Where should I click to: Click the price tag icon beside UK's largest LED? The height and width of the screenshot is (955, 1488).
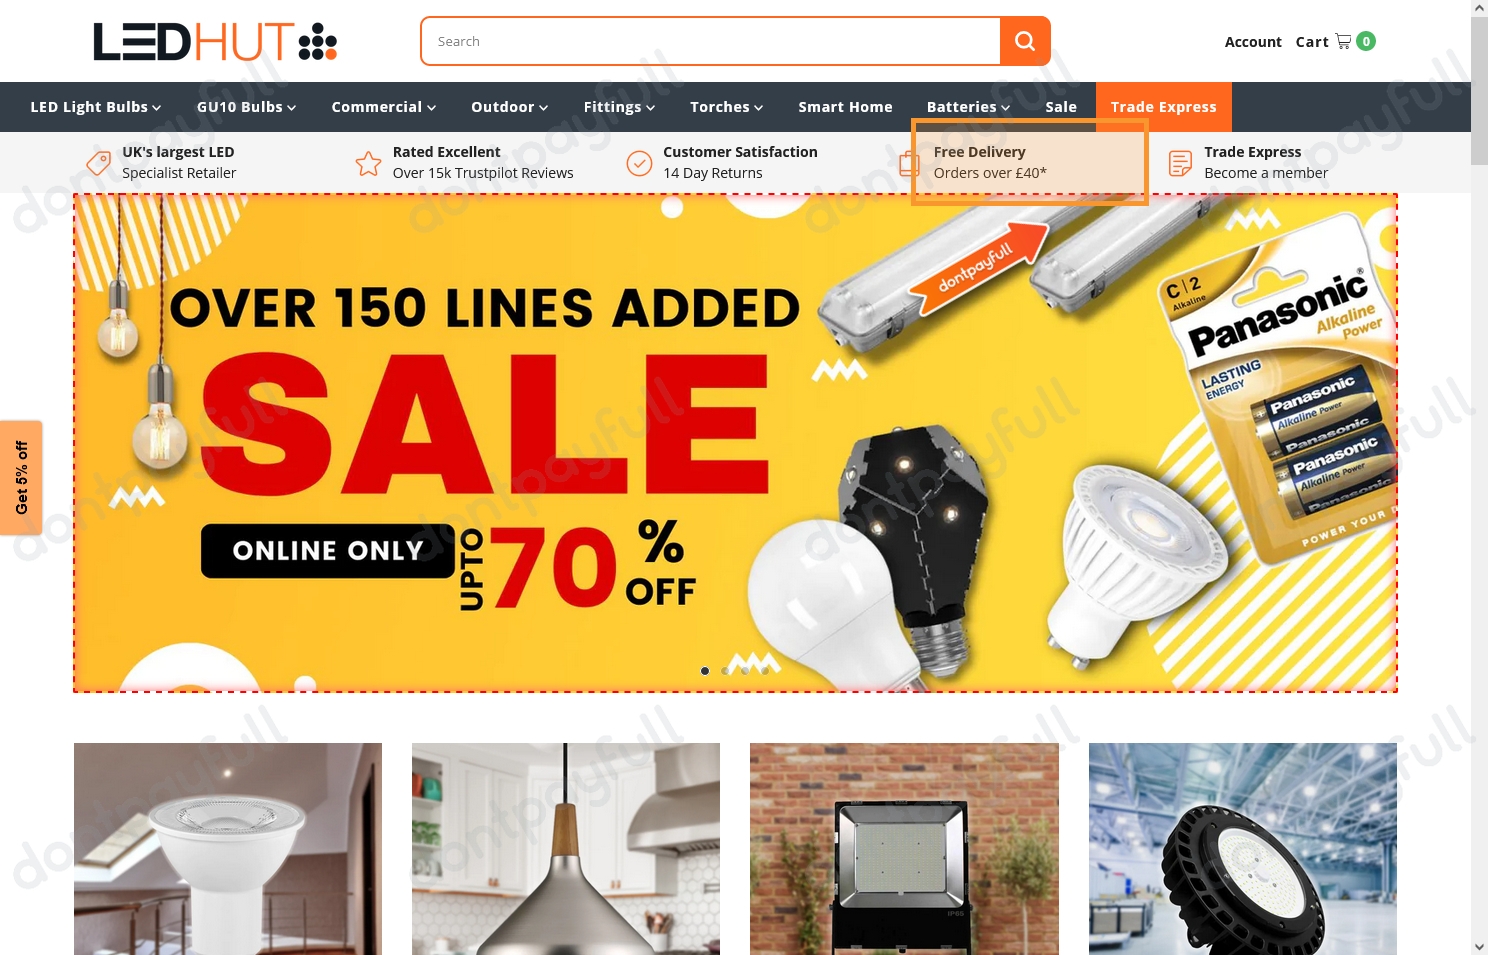(98, 162)
